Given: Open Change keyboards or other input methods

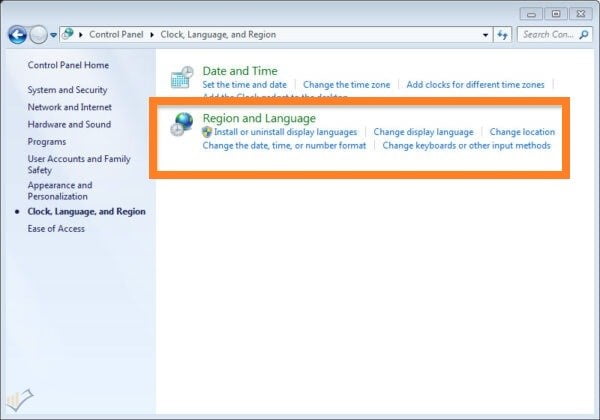Looking at the screenshot, I should click(466, 145).
